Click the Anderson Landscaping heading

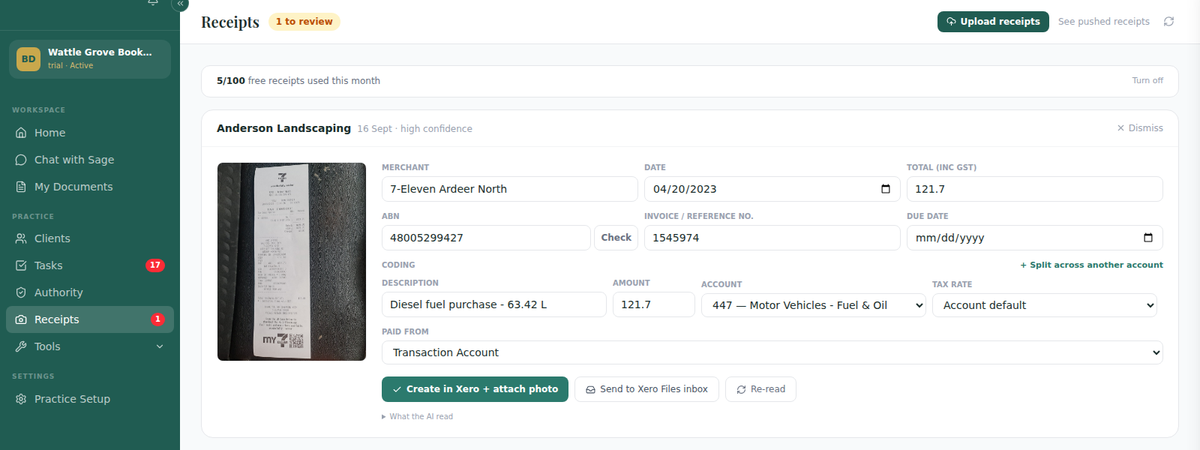pos(284,128)
